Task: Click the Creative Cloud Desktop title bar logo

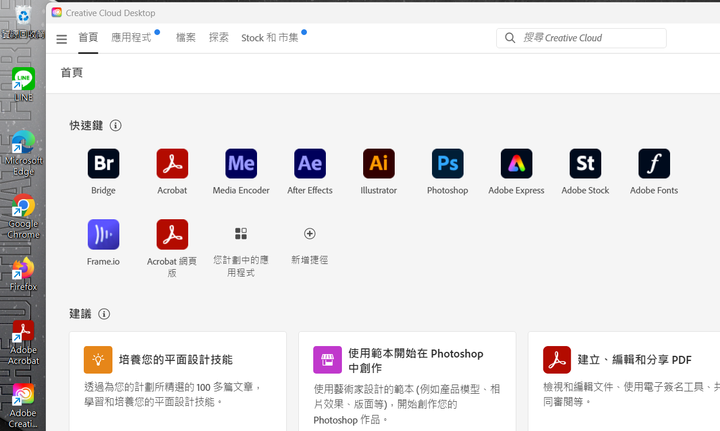Action: click(56, 12)
